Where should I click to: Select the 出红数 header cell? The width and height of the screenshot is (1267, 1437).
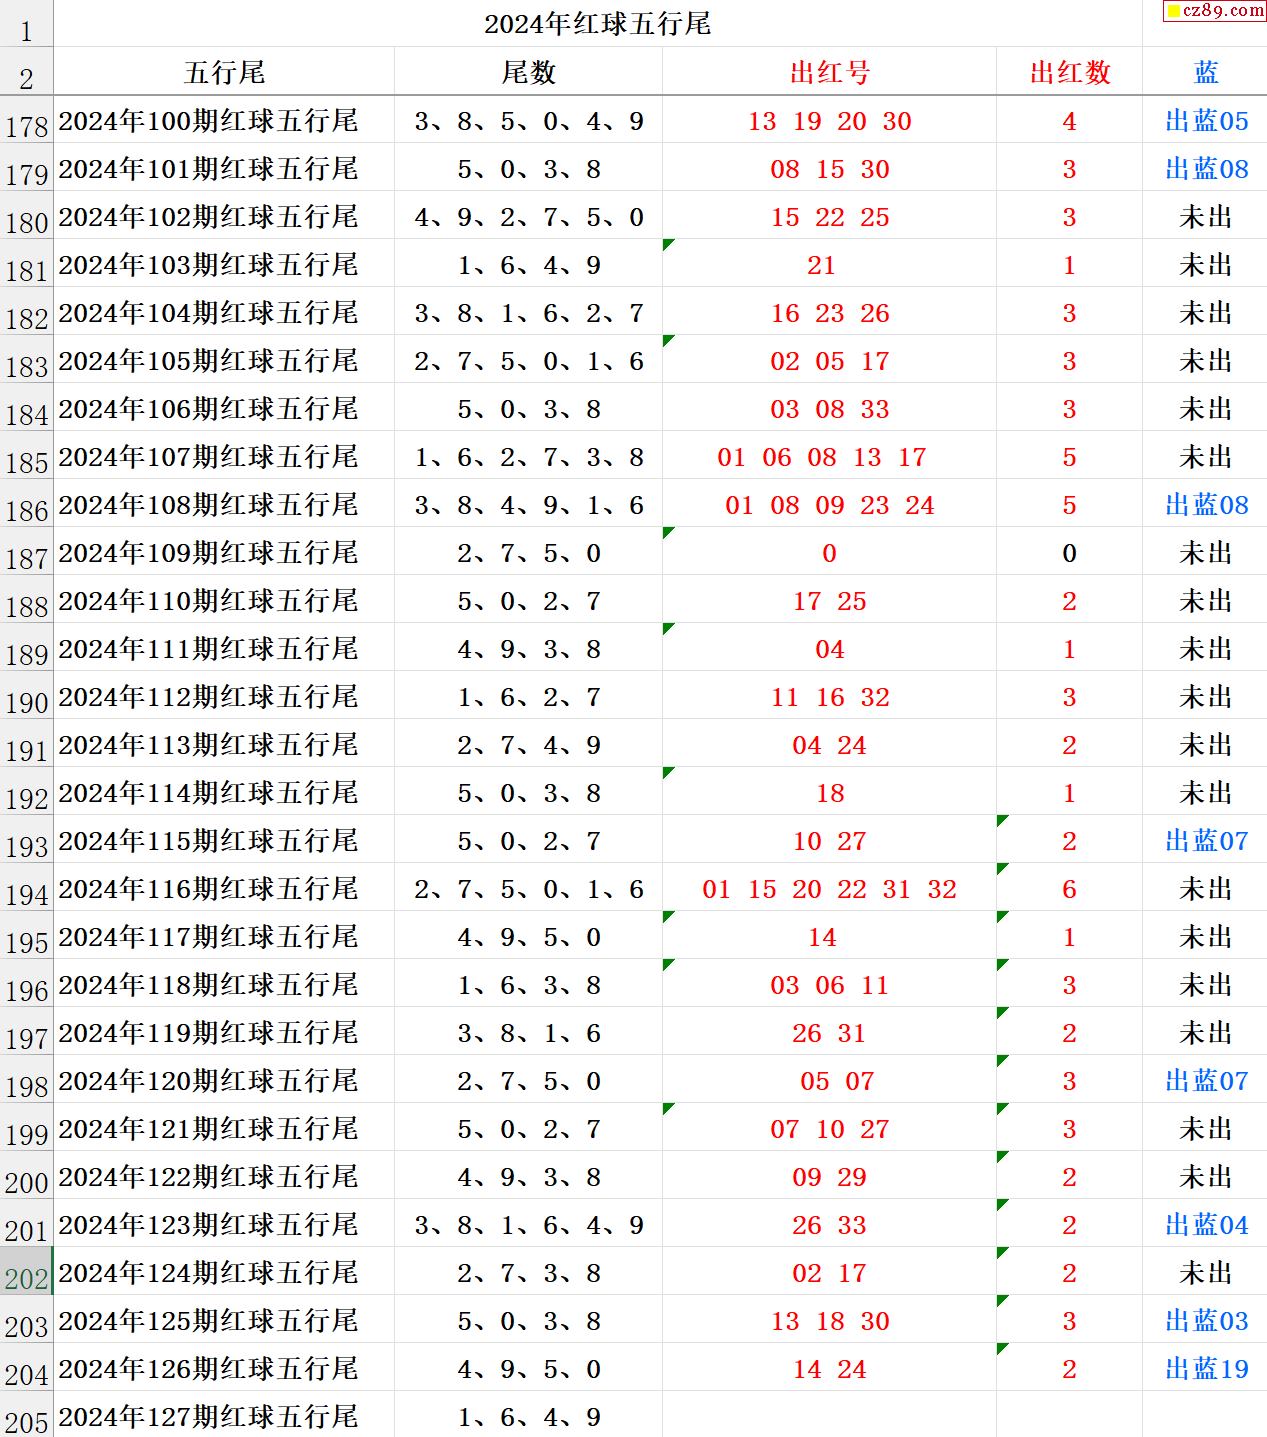1069,72
